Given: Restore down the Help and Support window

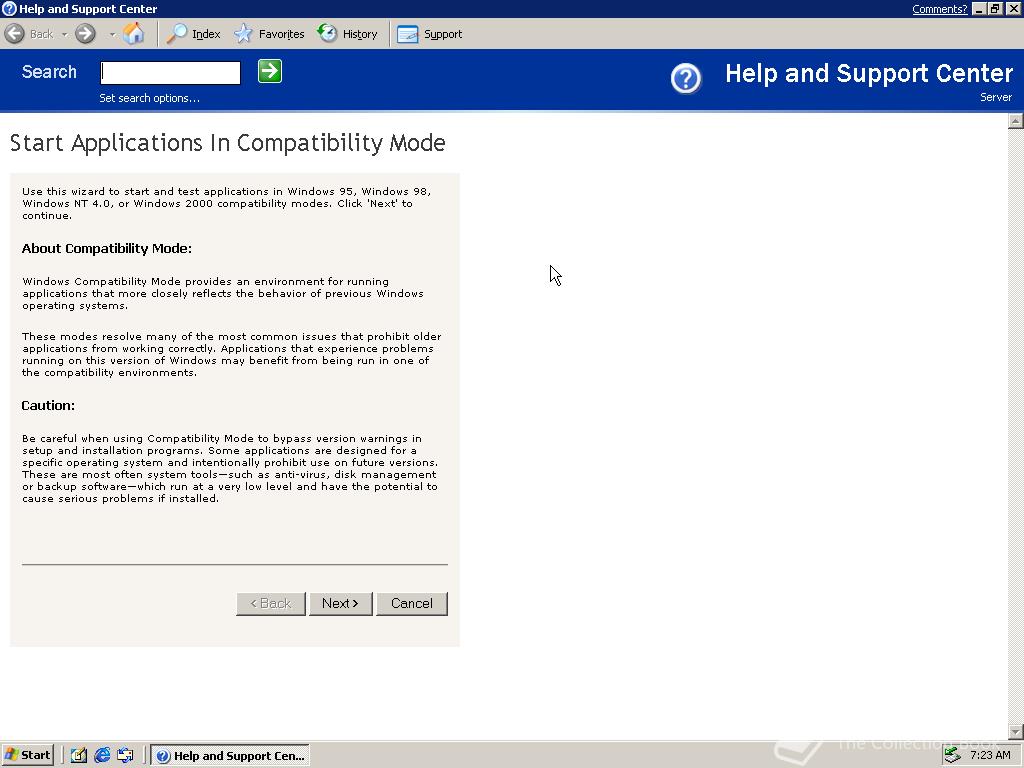Looking at the screenshot, I should pyautogui.click(x=994, y=8).
